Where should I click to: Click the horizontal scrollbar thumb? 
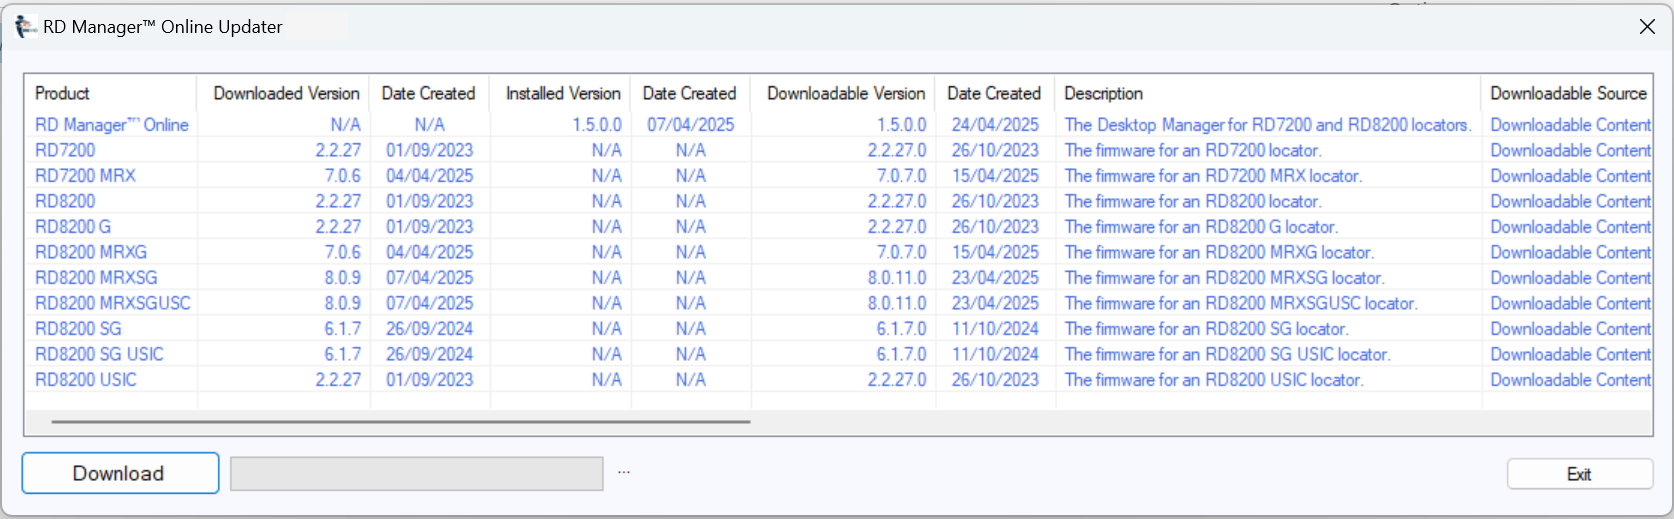[x=400, y=422]
